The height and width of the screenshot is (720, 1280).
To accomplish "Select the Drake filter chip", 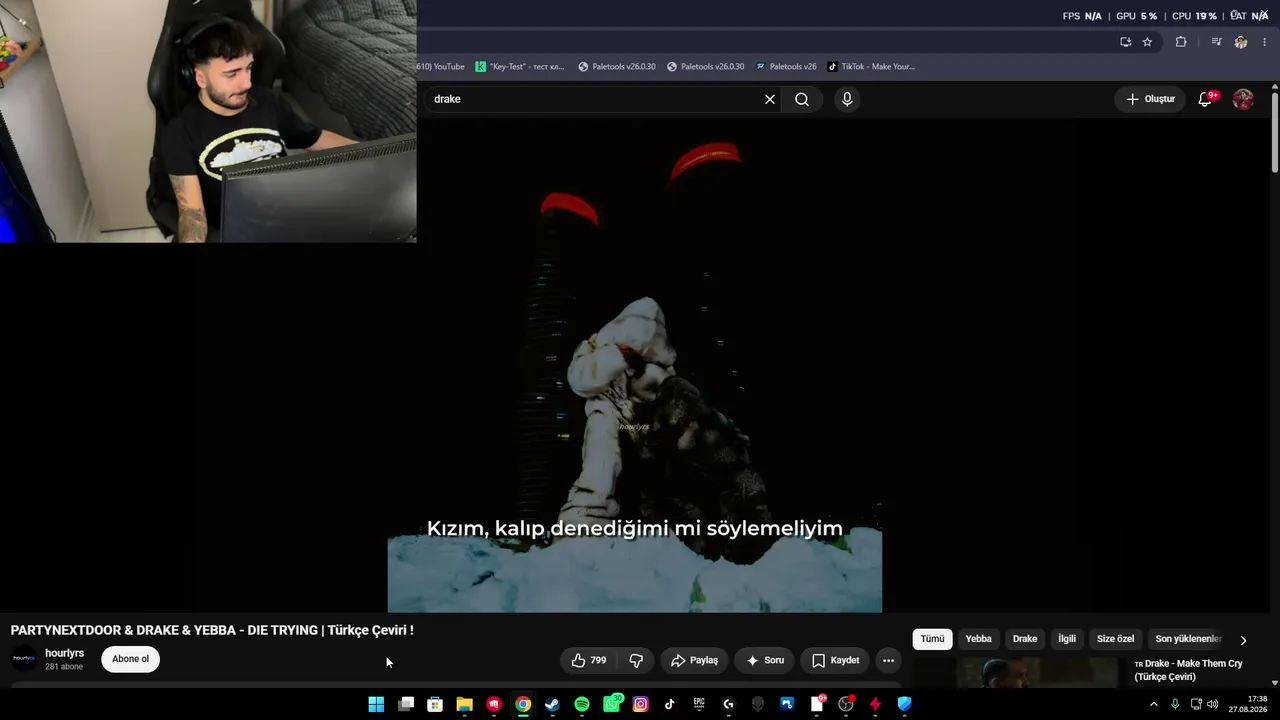I will [1025, 639].
